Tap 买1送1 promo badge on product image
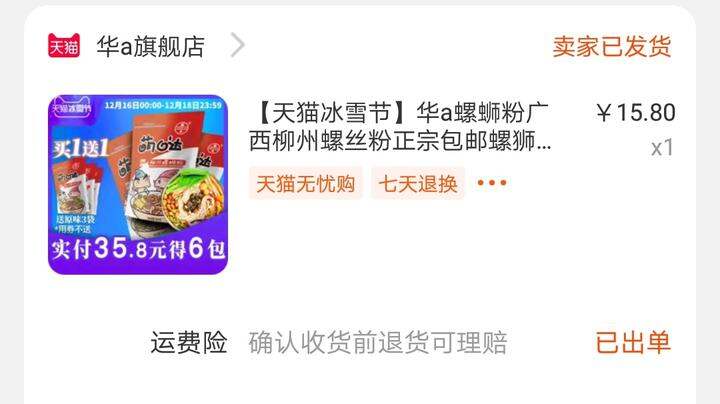This screenshot has width=720, height=404. point(80,148)
